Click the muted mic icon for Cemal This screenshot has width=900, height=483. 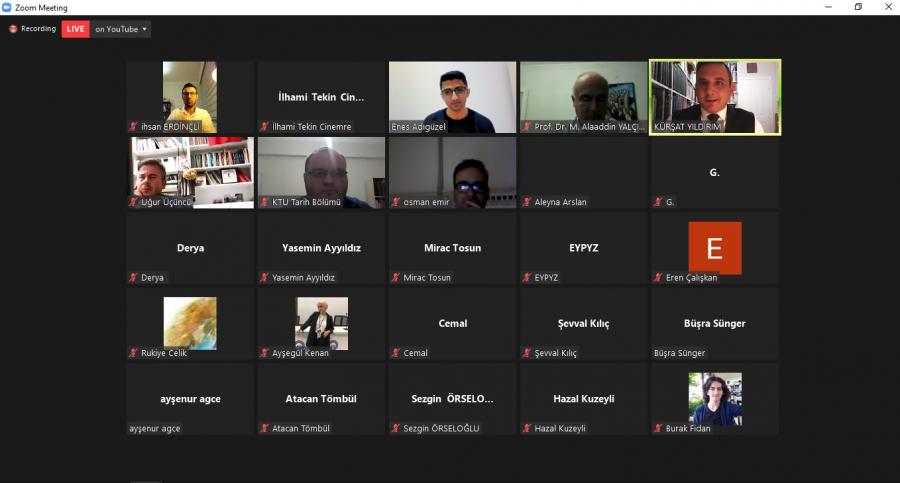click(x=396, y=353)
